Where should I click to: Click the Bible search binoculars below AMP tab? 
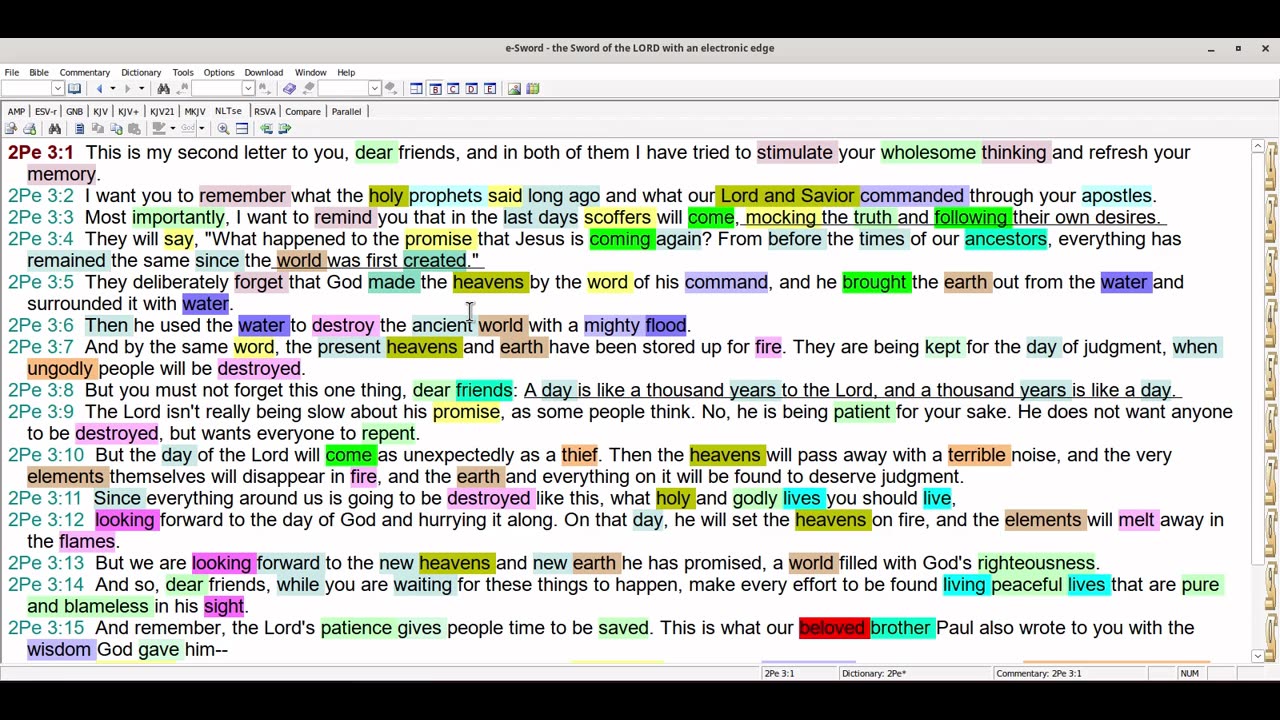tap(54, 128)
